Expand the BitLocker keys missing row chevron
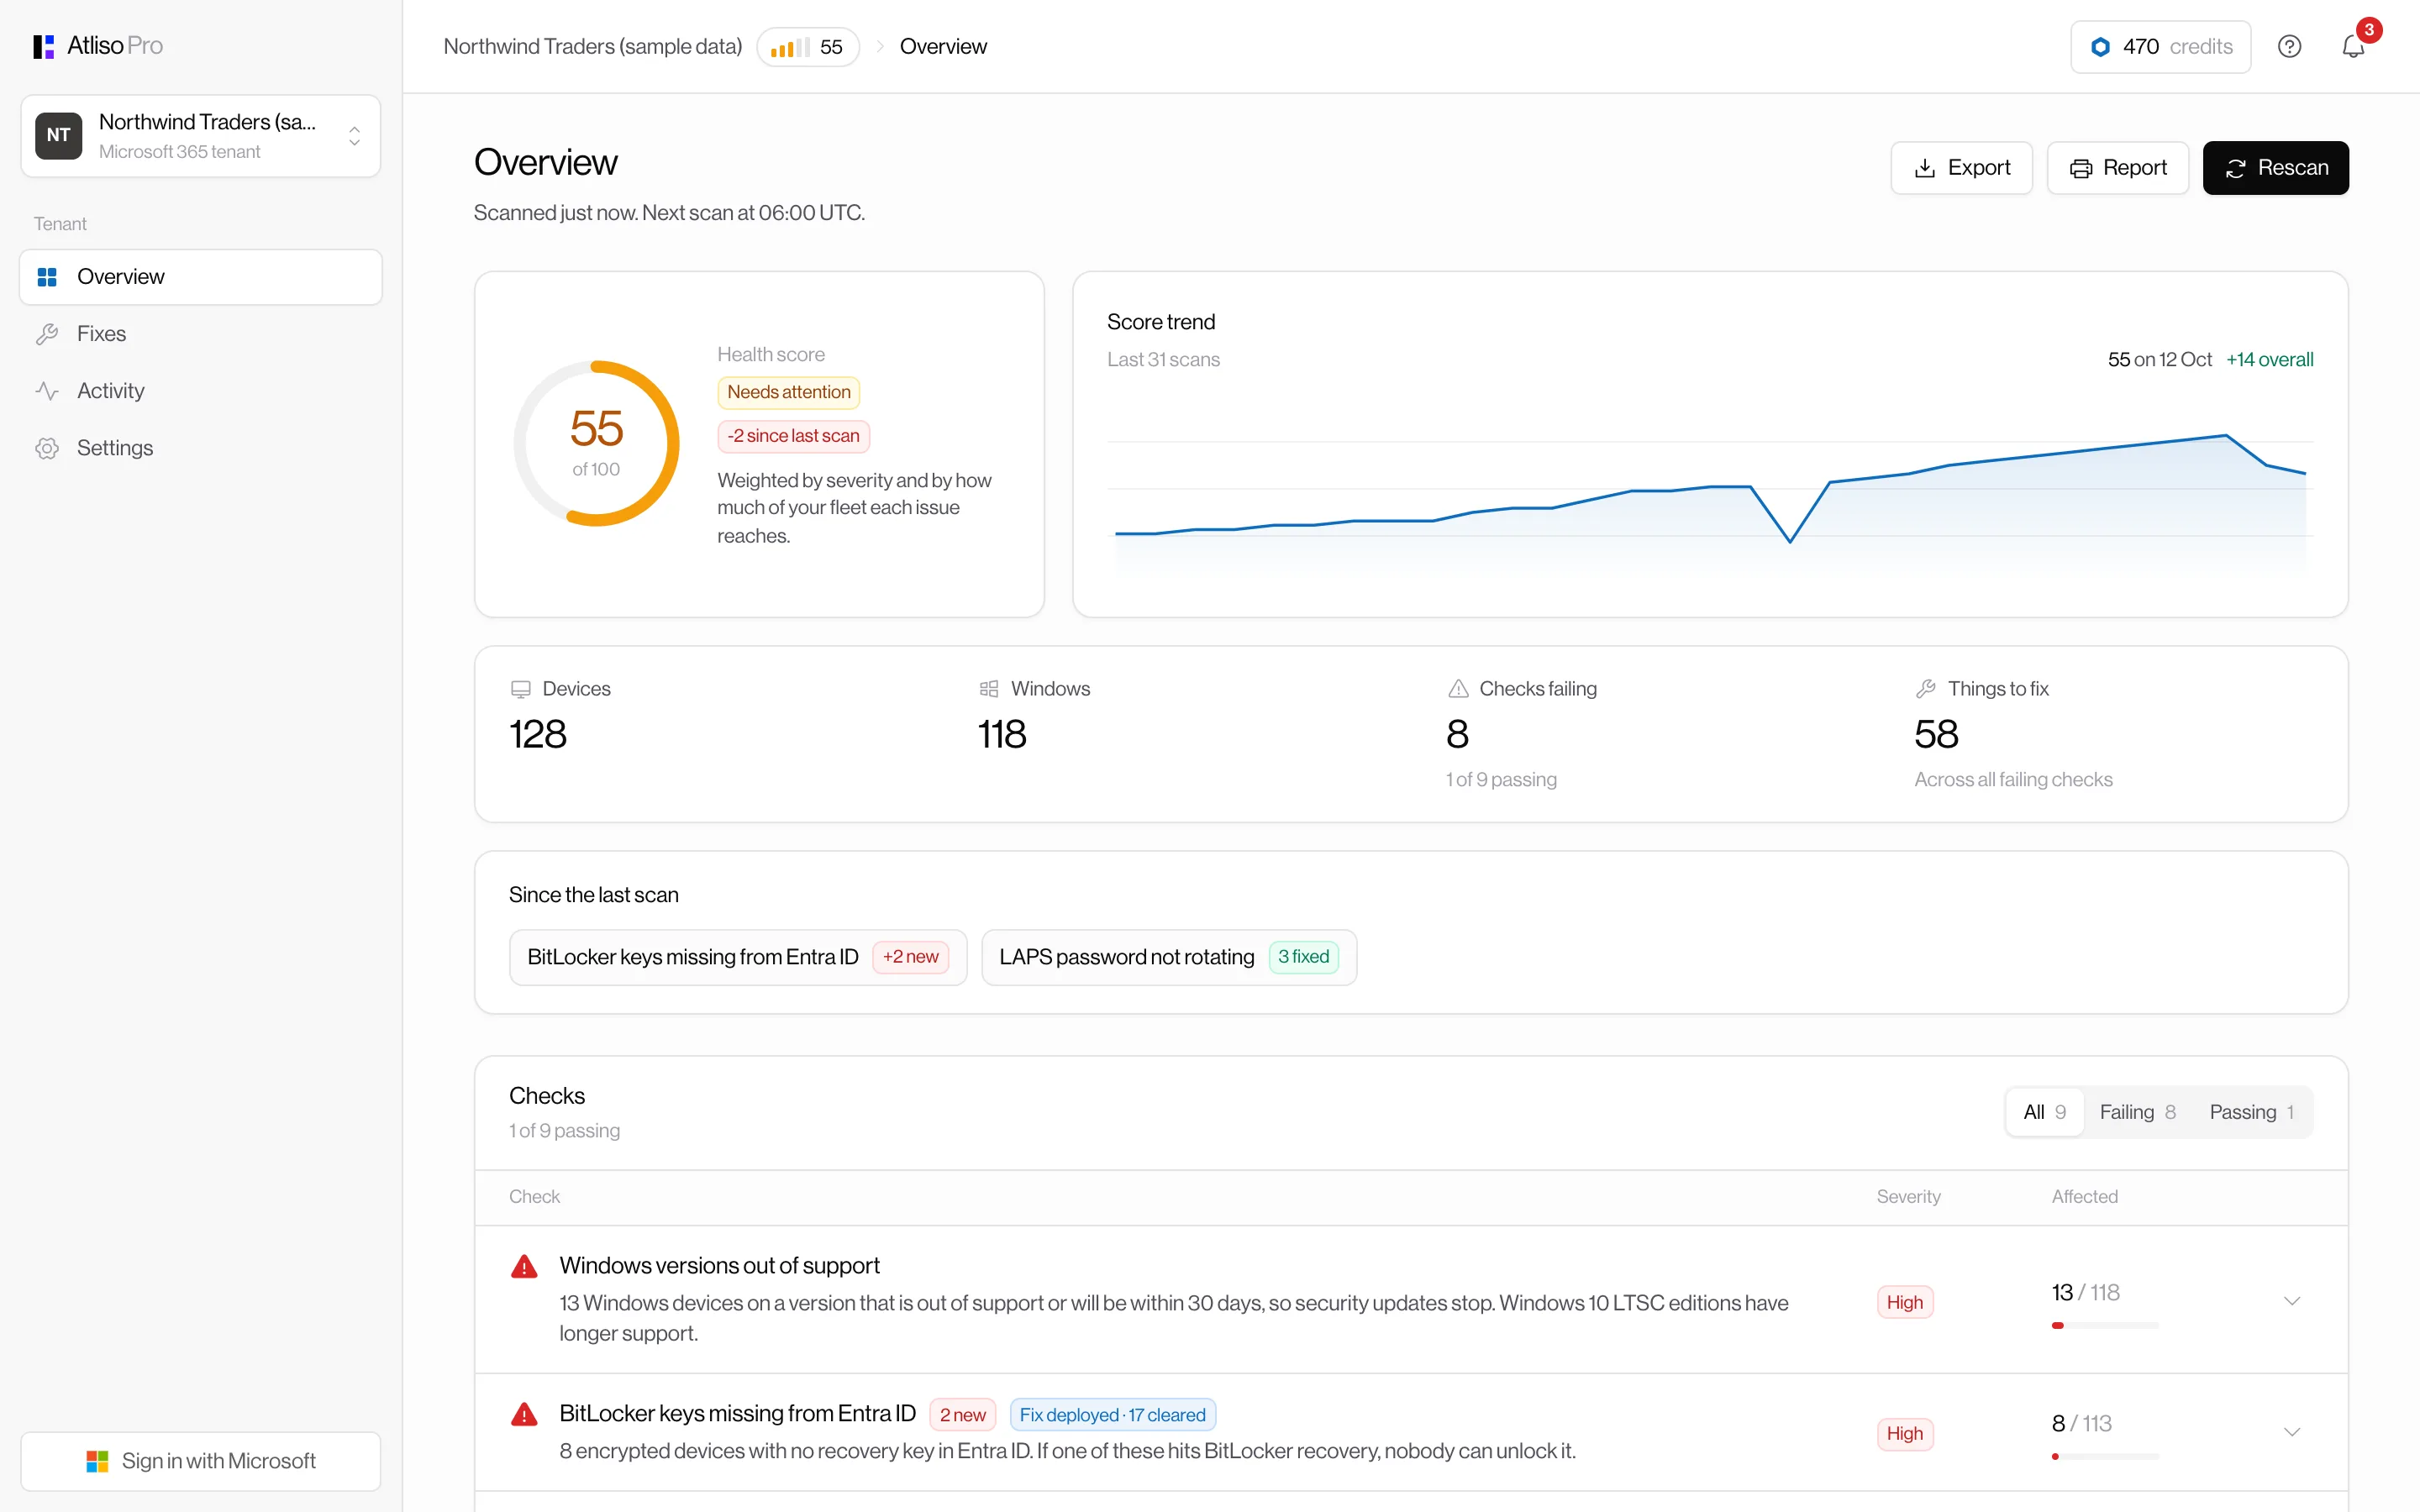 2292,1432
